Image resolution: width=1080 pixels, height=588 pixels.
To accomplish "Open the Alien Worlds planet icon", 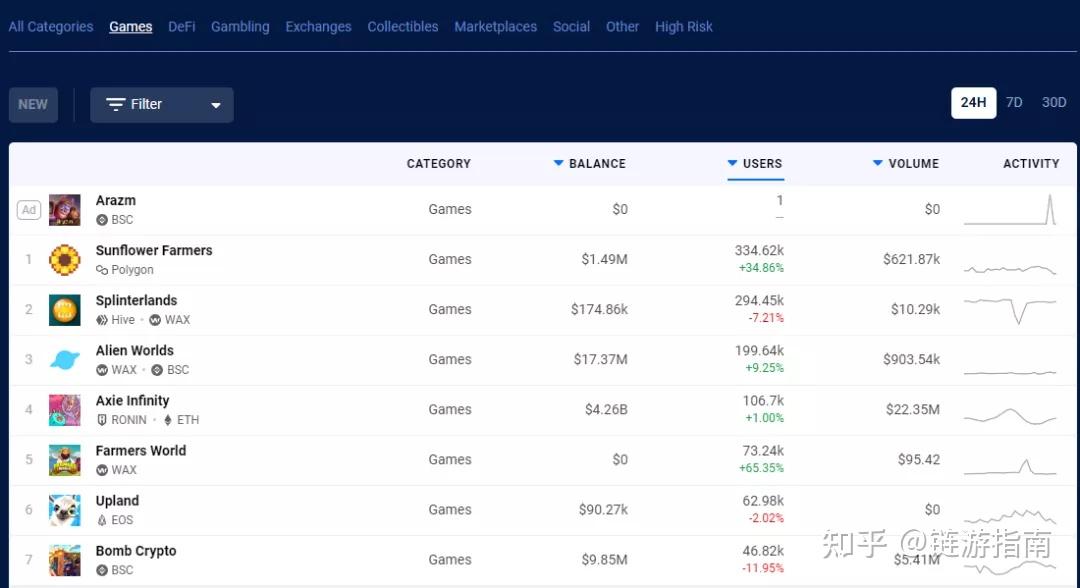I will pyautogui.click(x=65, y=360).
